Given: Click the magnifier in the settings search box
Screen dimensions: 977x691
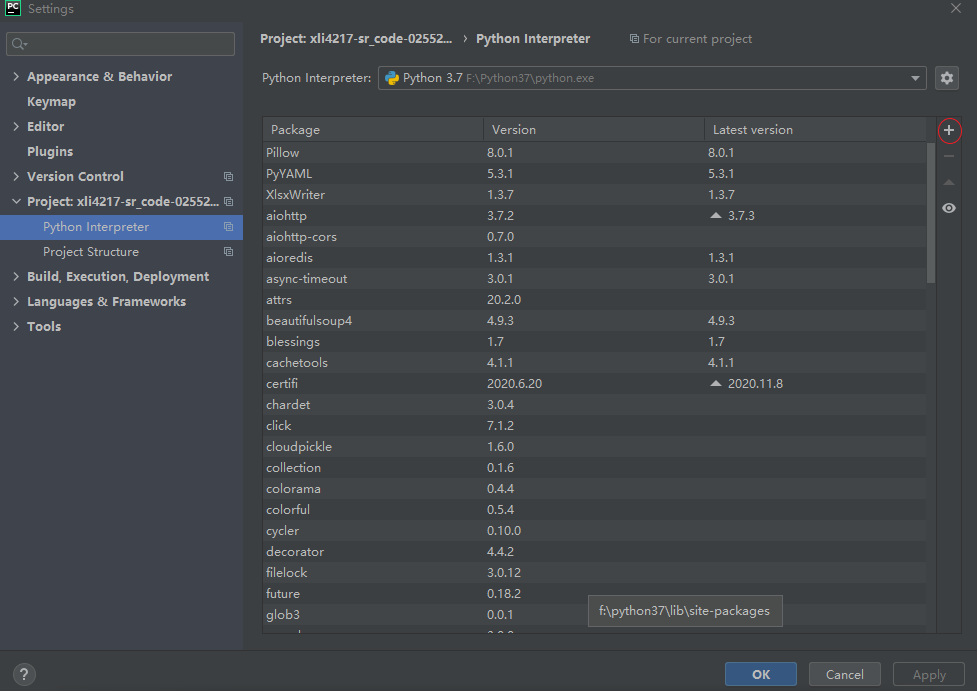Looking at the screenshot, I should click(17, 44).
